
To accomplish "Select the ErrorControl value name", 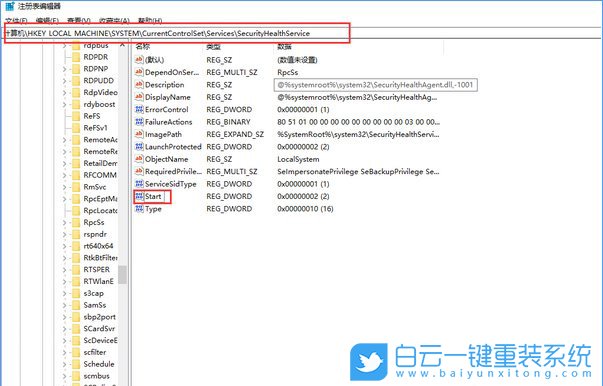I will pyautogui.click(x=167, y=110).
